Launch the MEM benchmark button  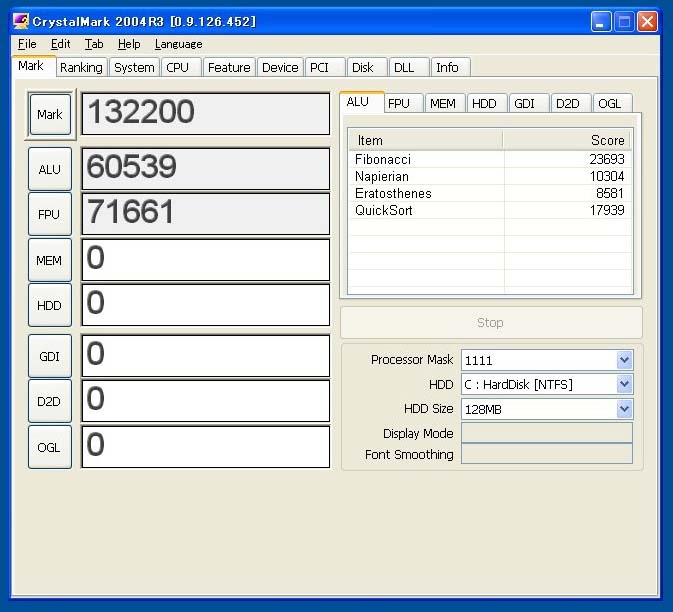[x=49, y=261]
